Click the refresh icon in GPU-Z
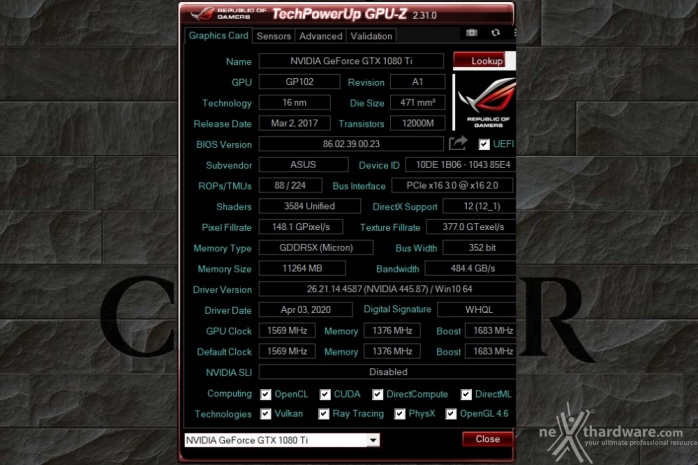This screenshot has width=698, height=465. (495, 33)
